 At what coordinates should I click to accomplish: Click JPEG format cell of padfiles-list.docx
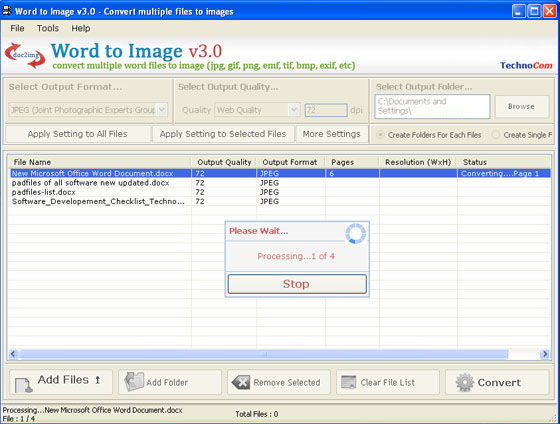pos(291,192)
